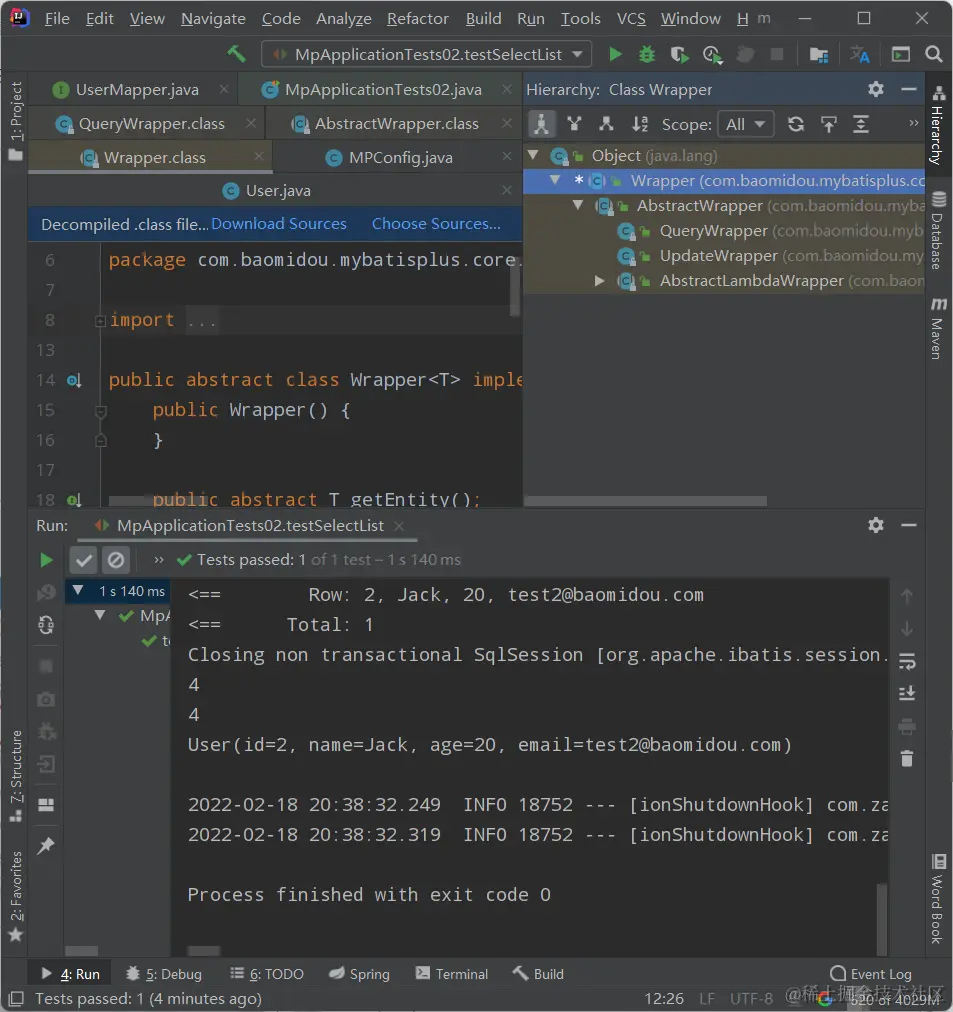The image size is (953, 1012).
Task: Collapse the MpA test class node
Action: [100, 615]
